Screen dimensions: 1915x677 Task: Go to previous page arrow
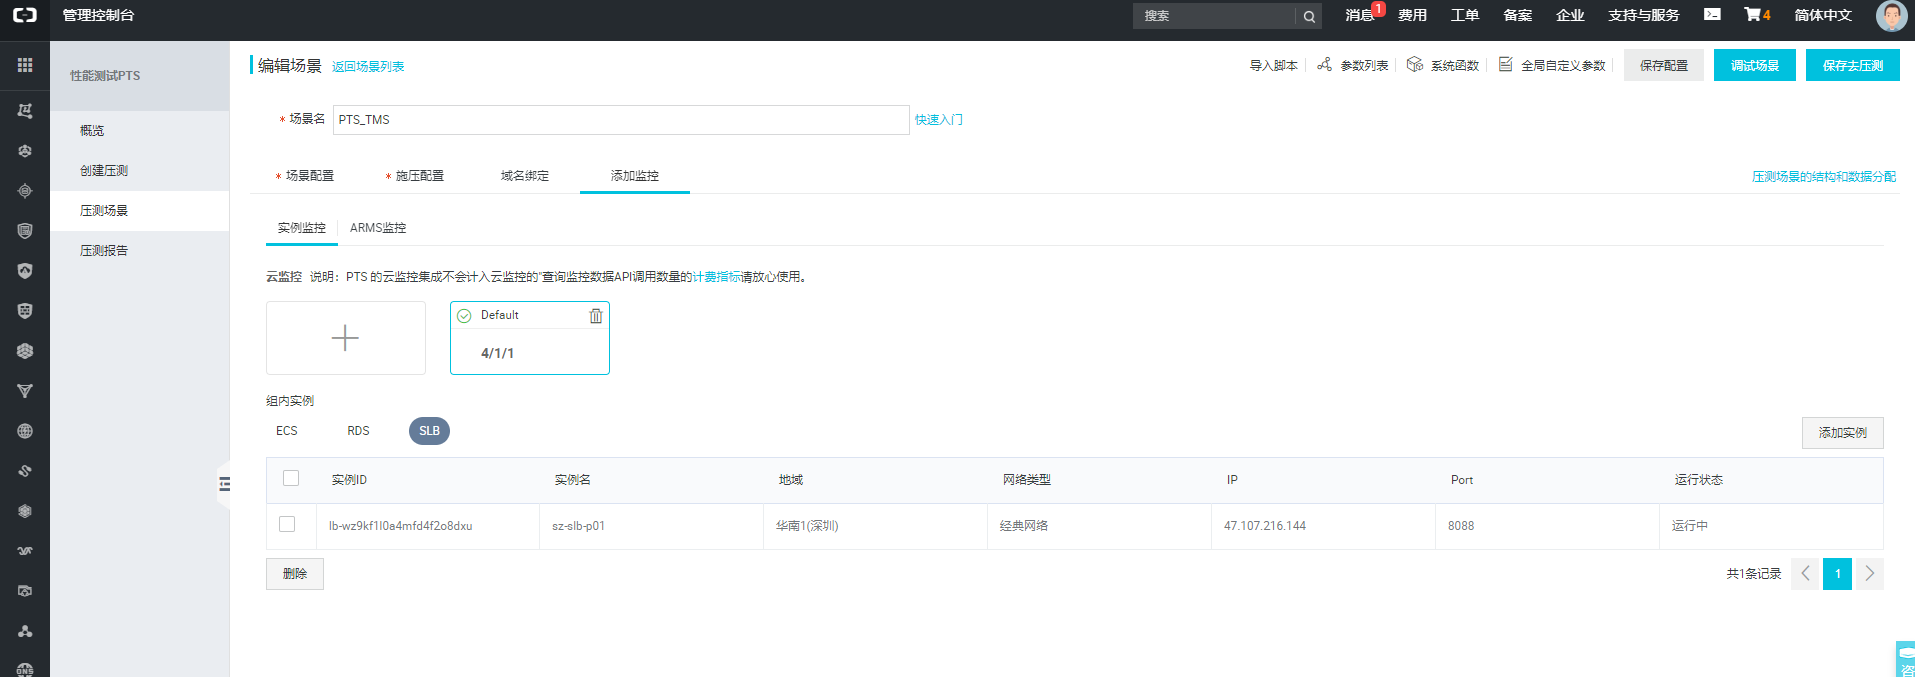click(x=1805, y=574)
